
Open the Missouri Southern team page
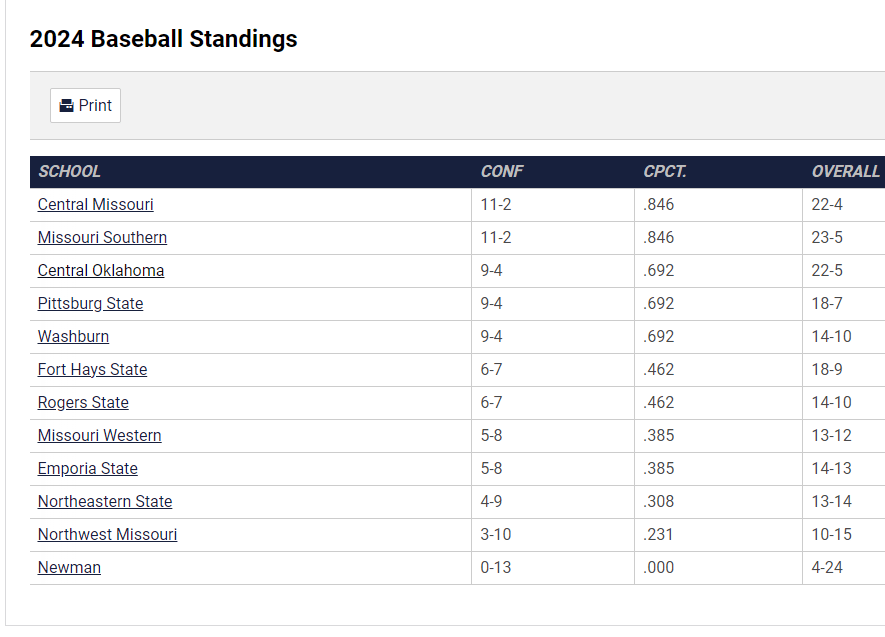point(102,238)
